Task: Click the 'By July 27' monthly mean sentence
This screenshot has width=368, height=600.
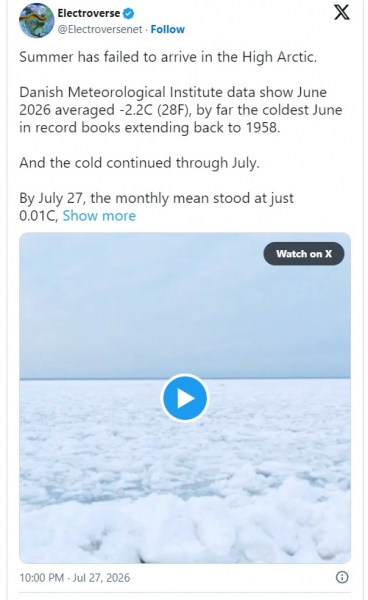Action: 156,207
